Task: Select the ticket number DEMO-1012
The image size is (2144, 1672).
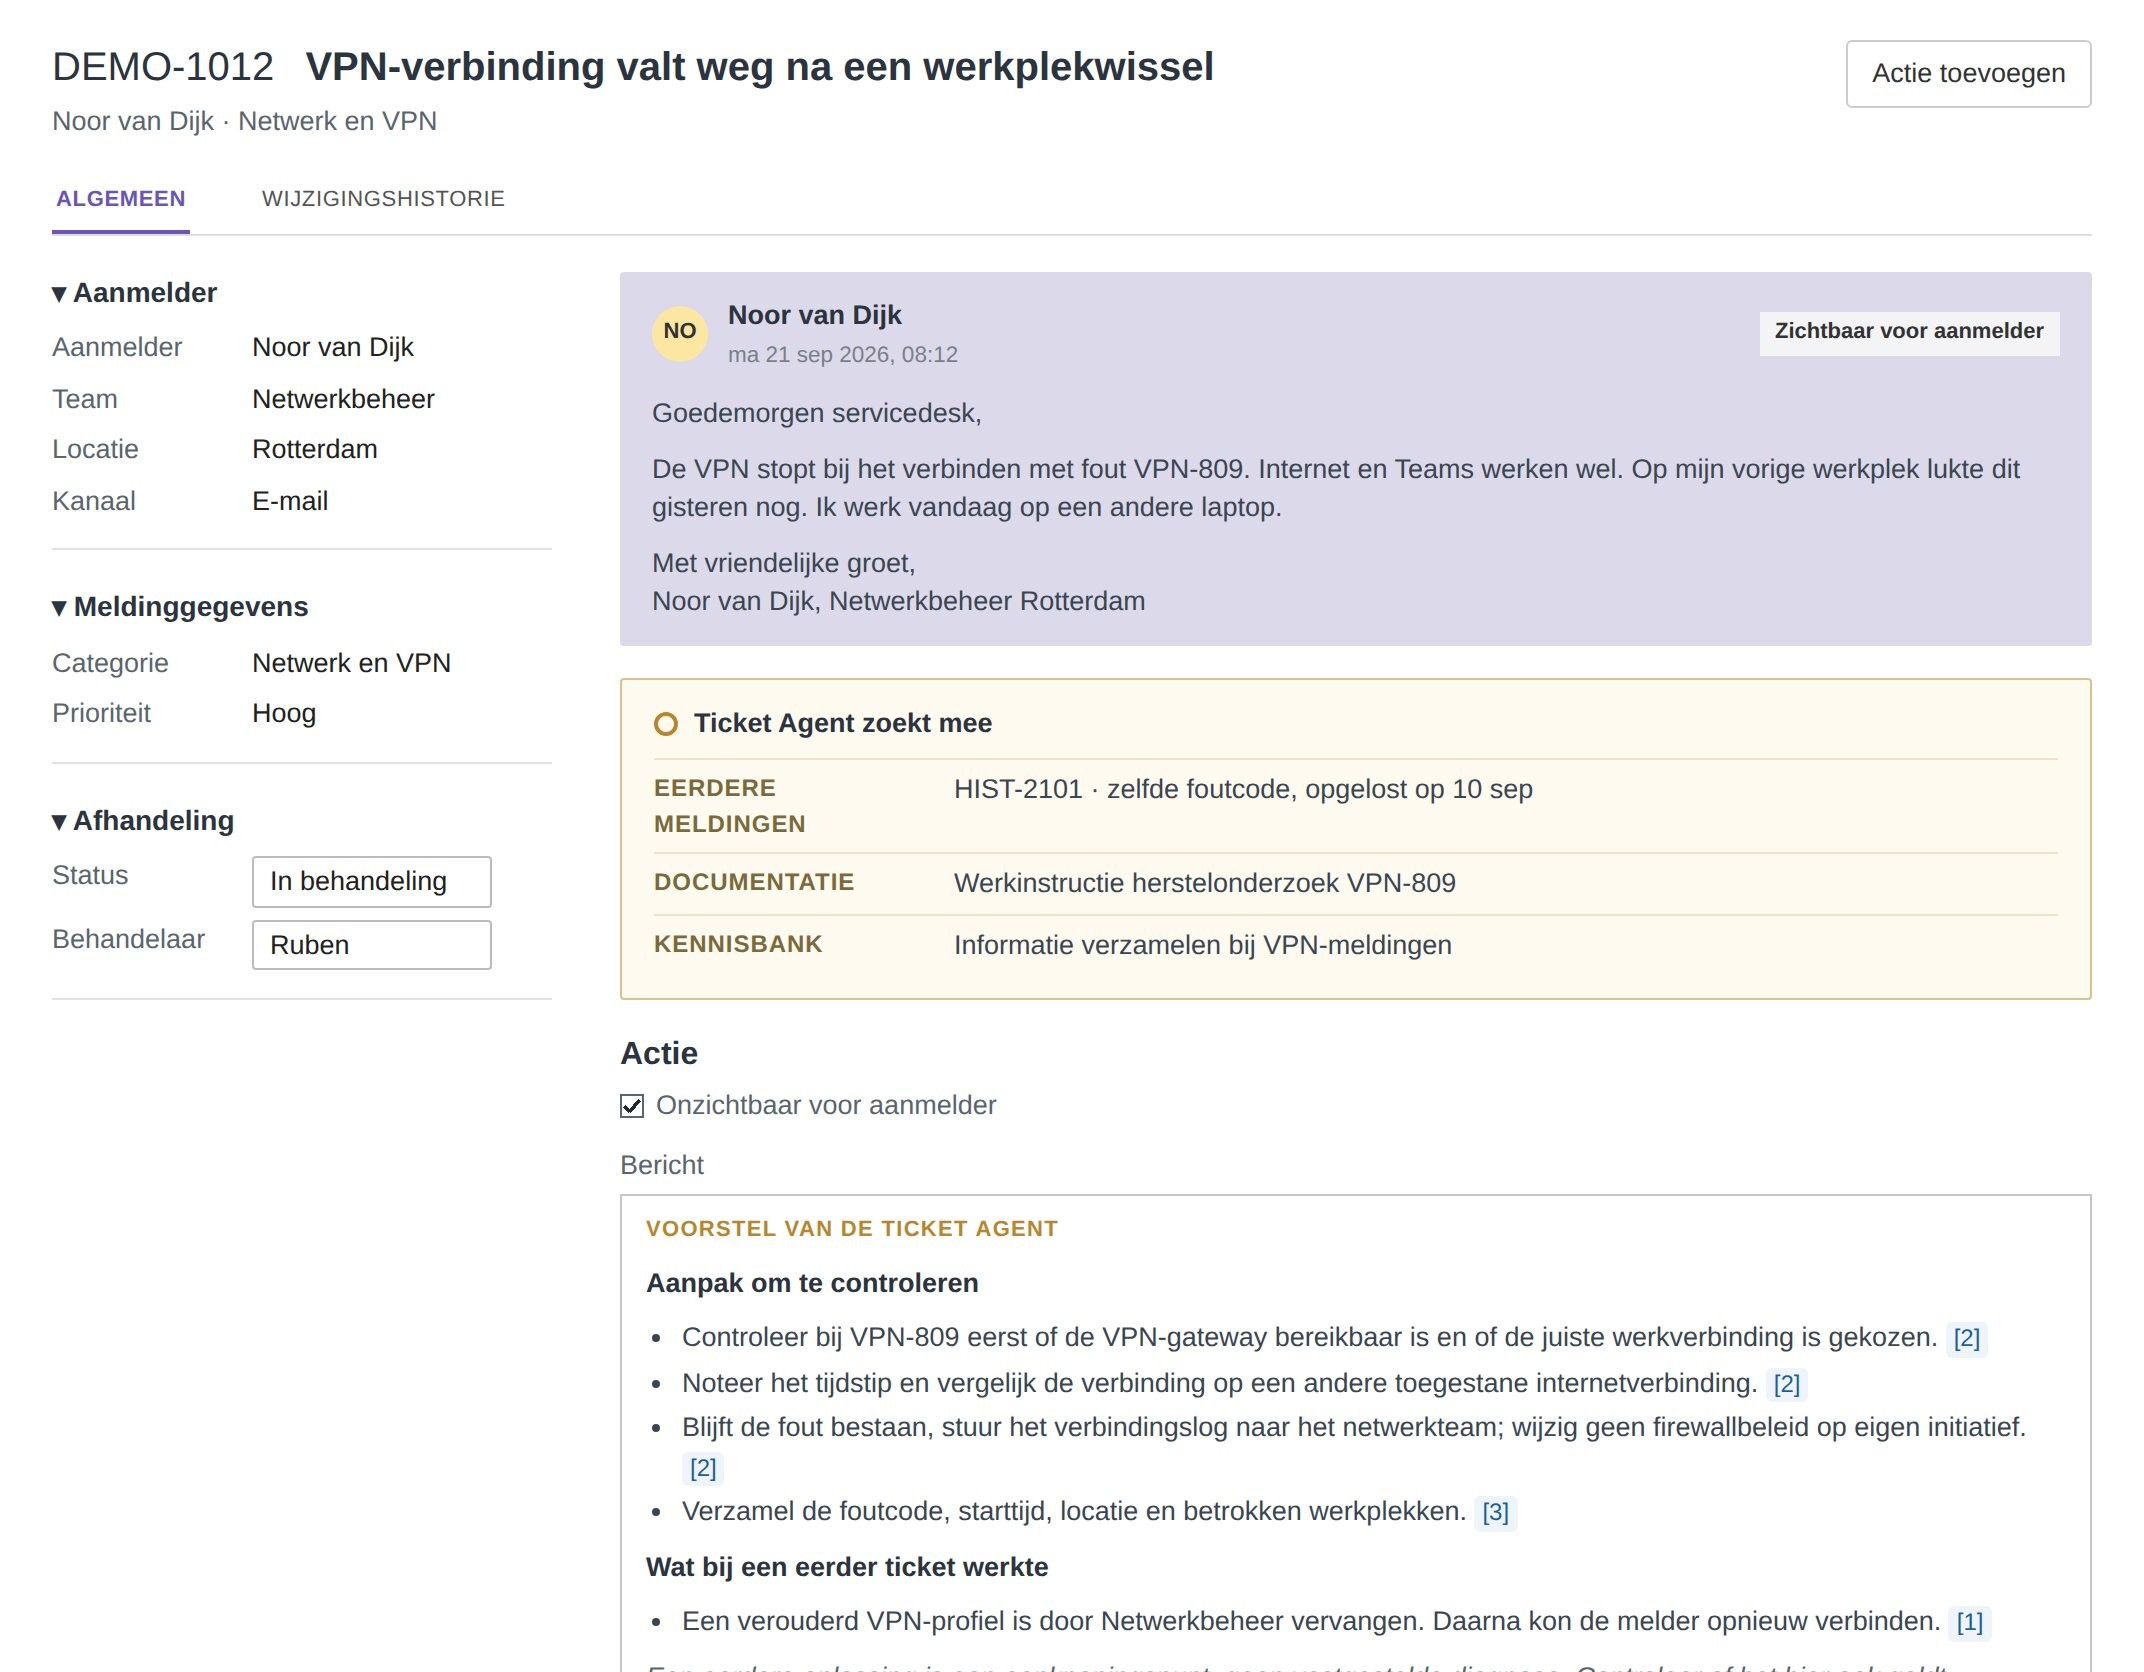Action: [163, 67]
